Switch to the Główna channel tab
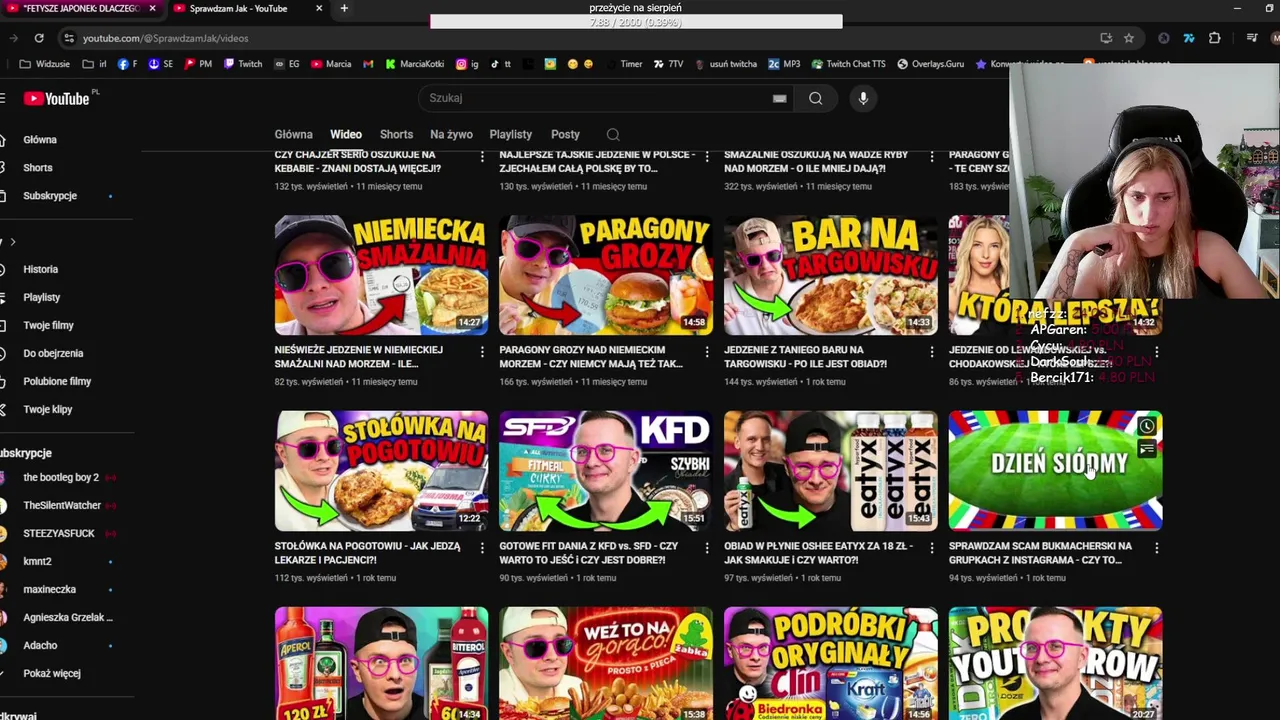 [x=293, y=134]
